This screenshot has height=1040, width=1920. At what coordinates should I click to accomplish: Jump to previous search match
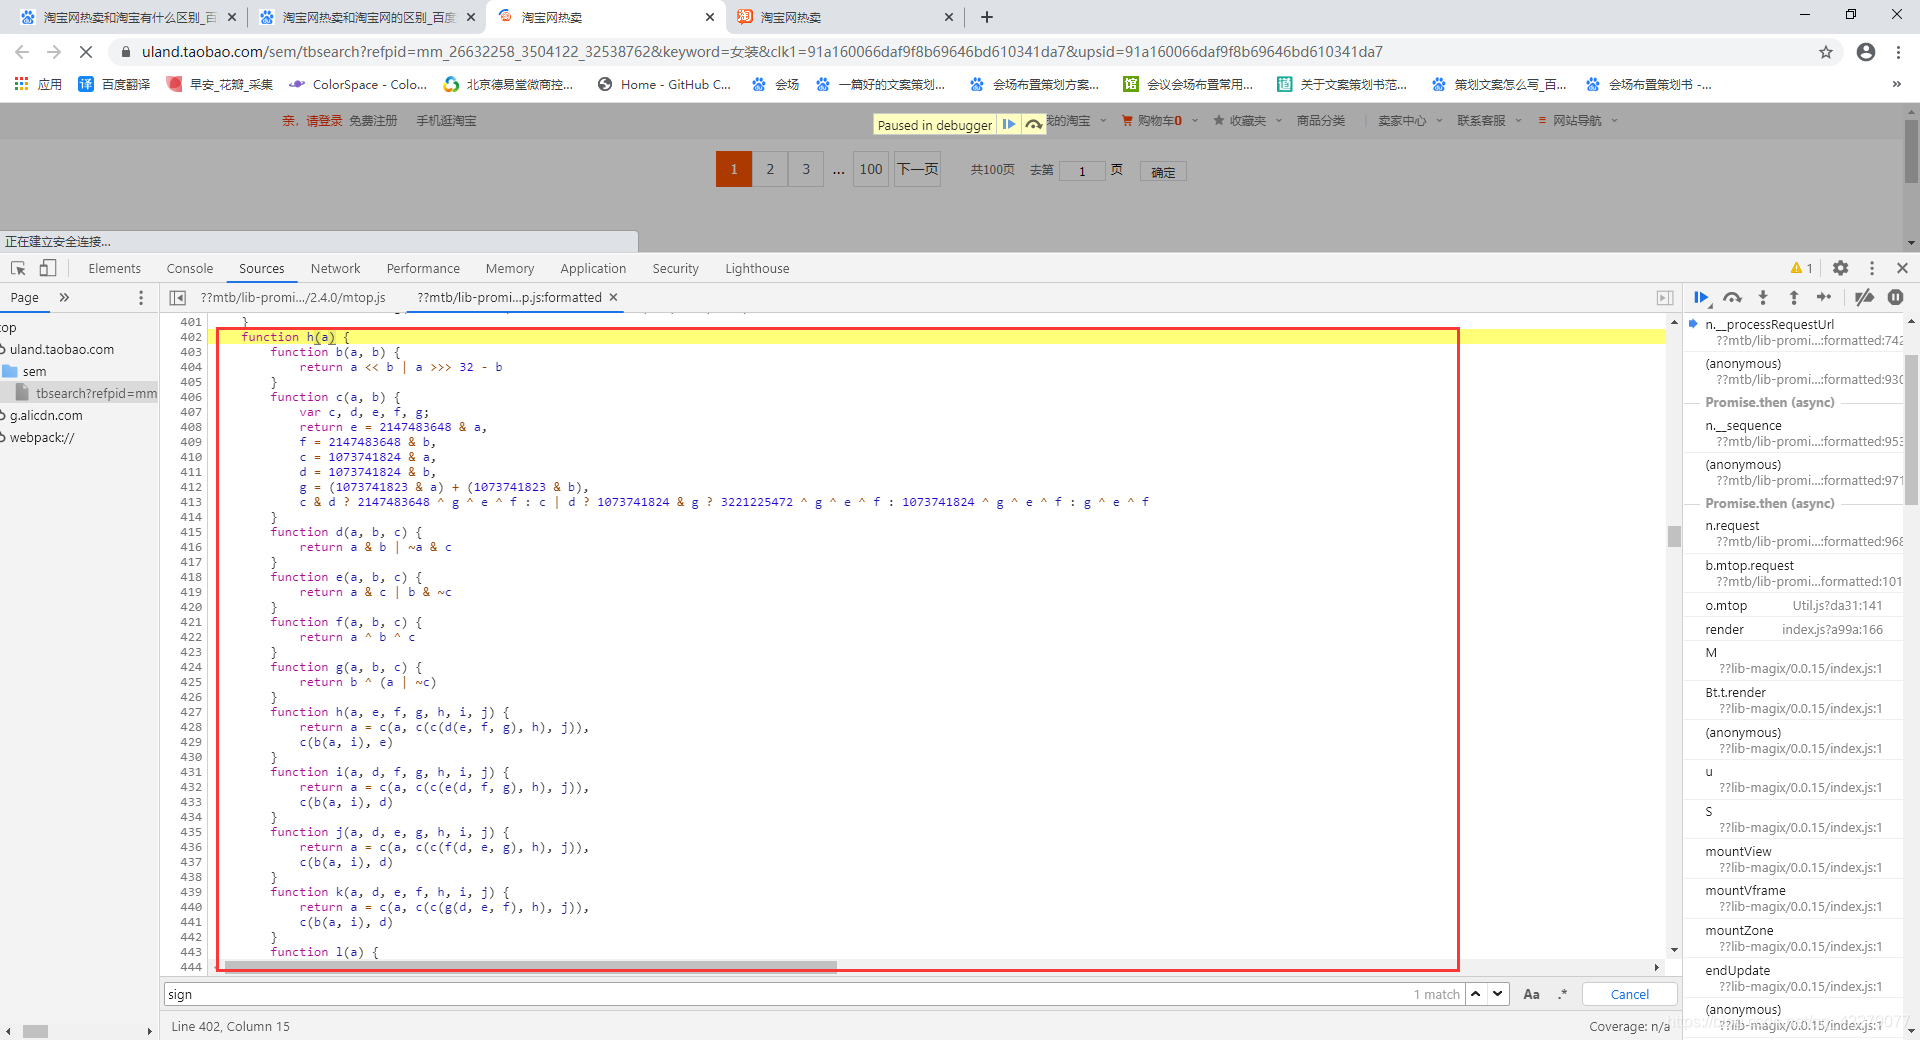(1476, 994)
